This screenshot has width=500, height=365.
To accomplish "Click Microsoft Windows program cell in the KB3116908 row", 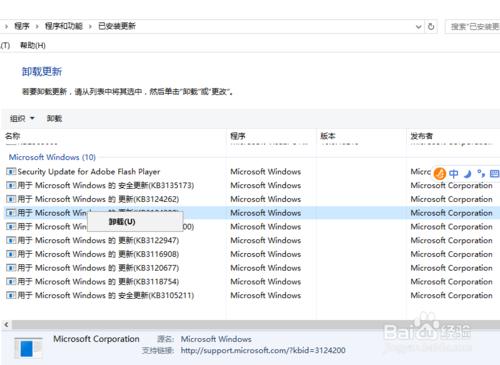I will (266, 254).
